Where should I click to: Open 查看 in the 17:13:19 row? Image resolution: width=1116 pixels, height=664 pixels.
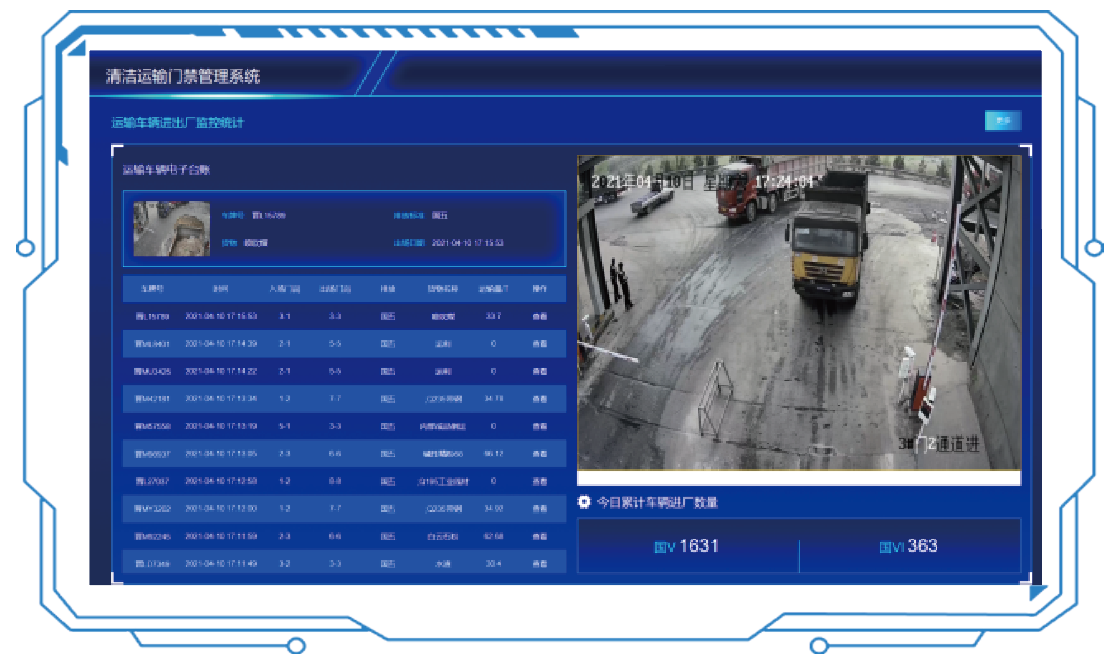(540, 426)
